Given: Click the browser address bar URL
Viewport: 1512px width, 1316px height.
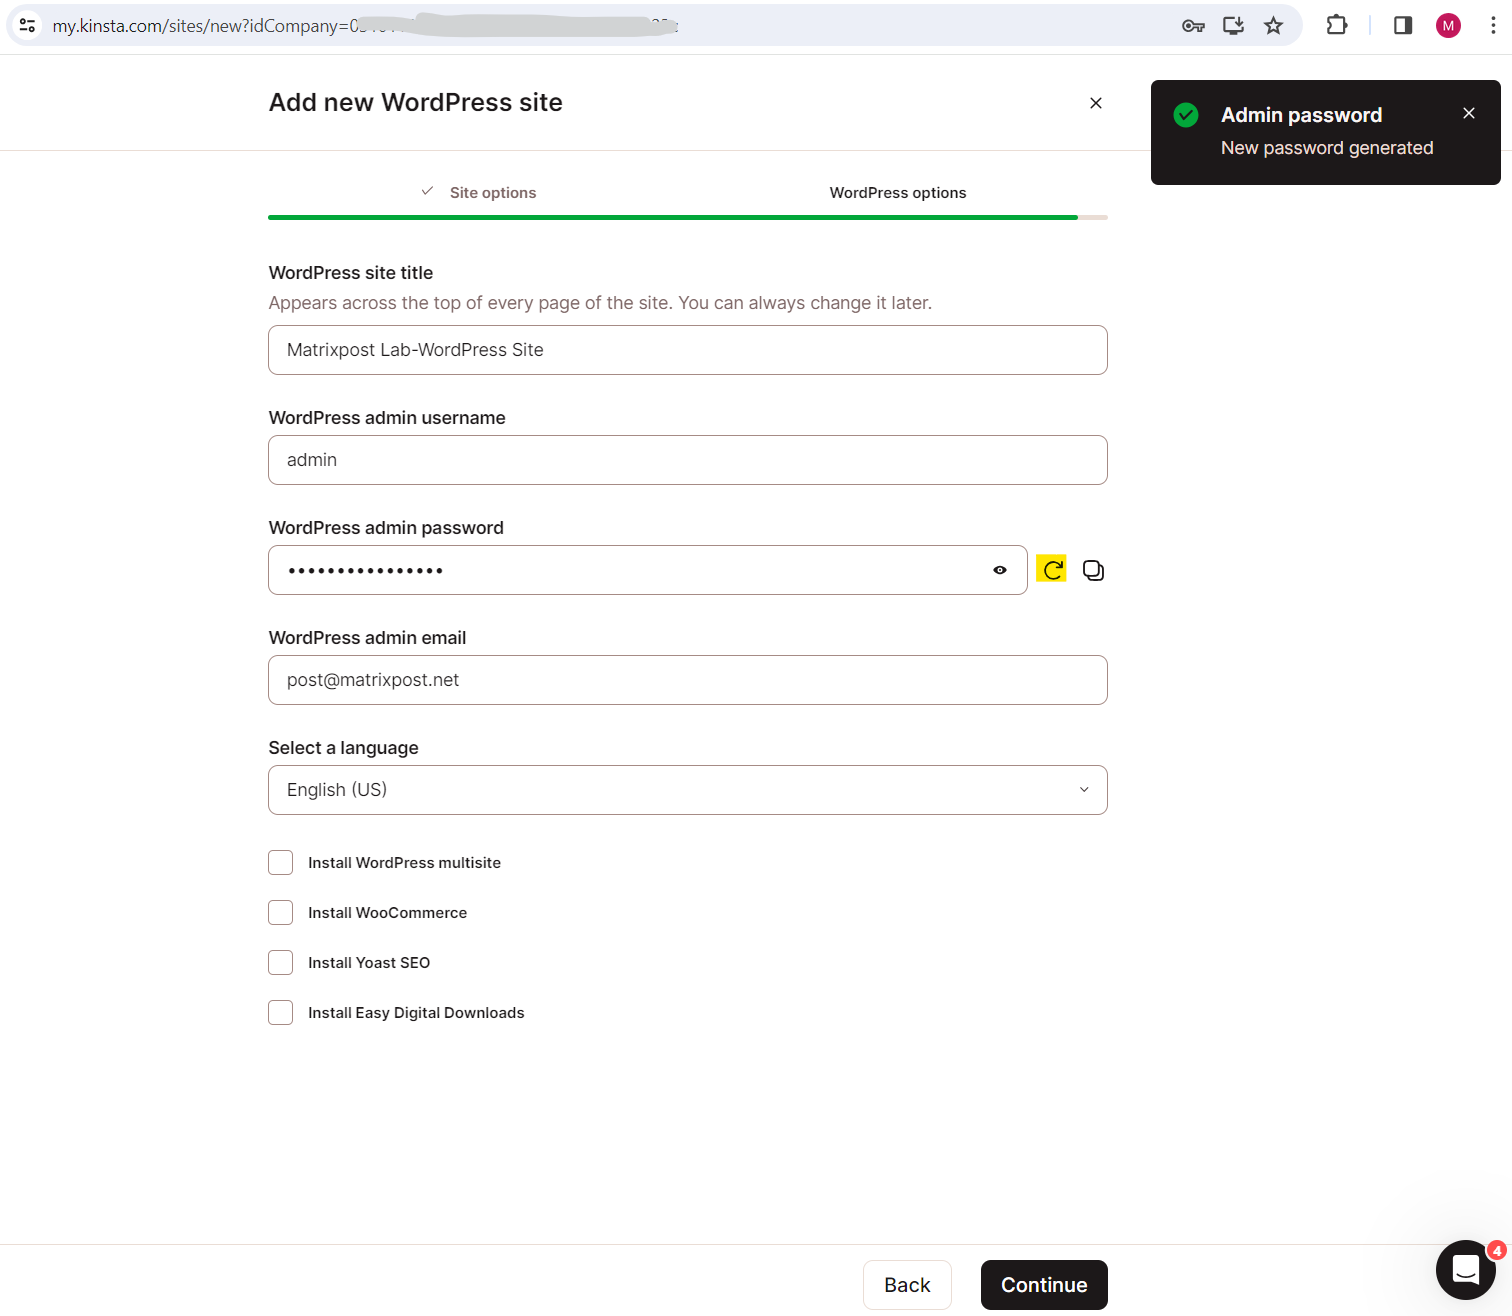Looking at the screenshot, I should pos(365,26).
